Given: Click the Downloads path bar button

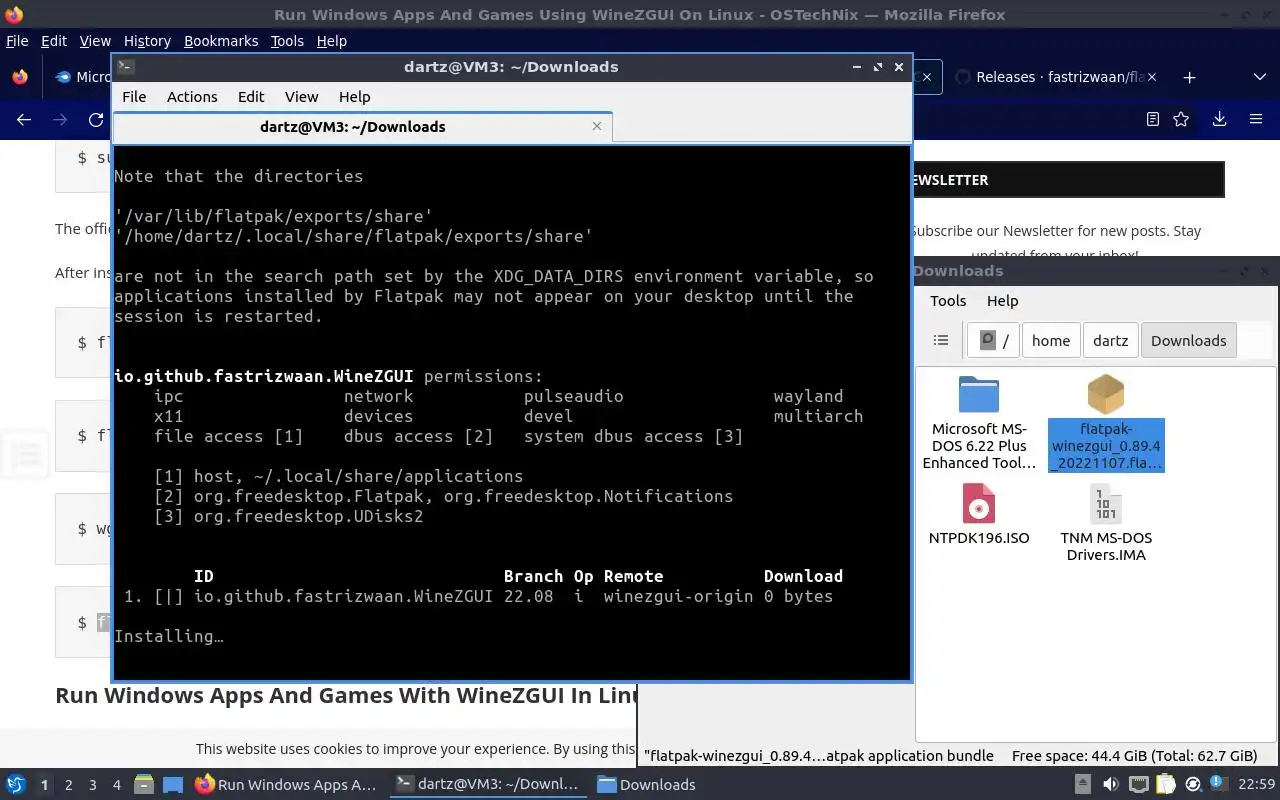Looking at the screenshot, I should pyautogui.click(x=1188, y=340).
